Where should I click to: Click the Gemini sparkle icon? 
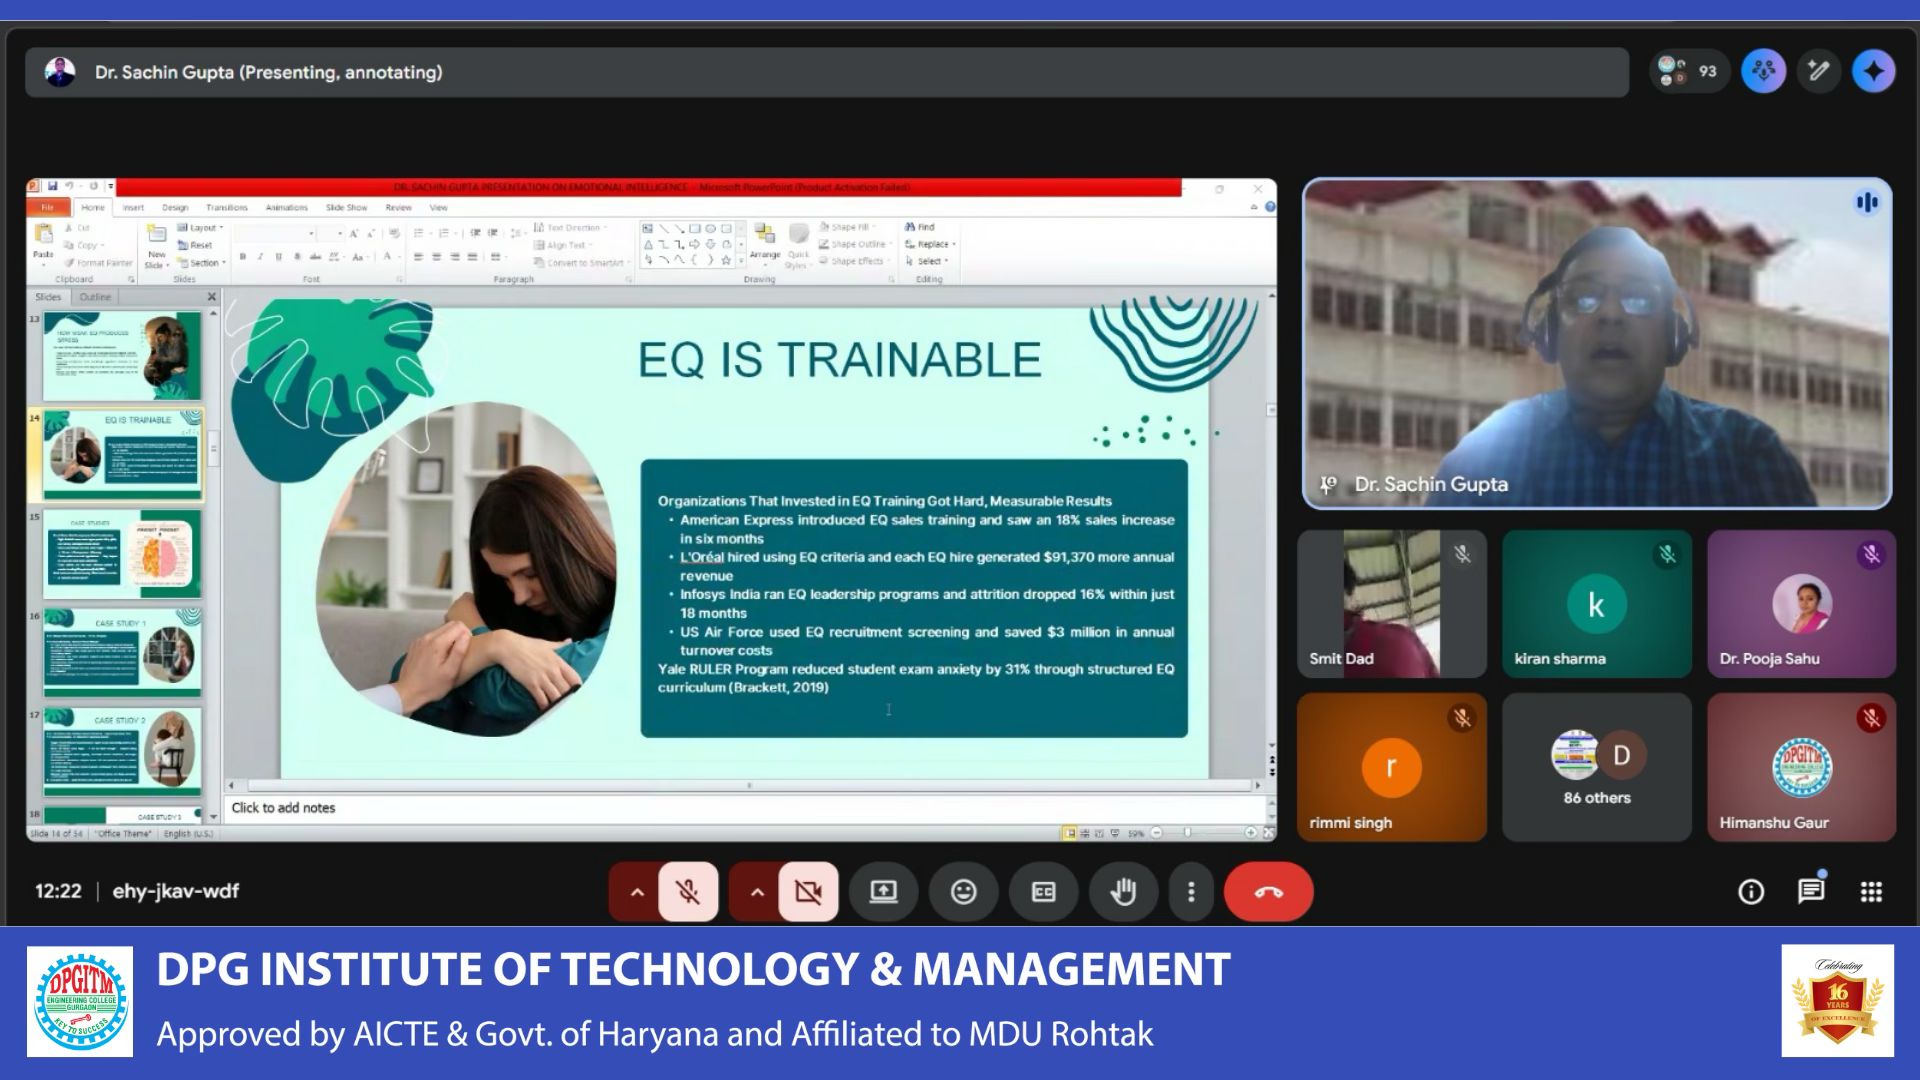pyautogui.click(x=1873, y=71)
